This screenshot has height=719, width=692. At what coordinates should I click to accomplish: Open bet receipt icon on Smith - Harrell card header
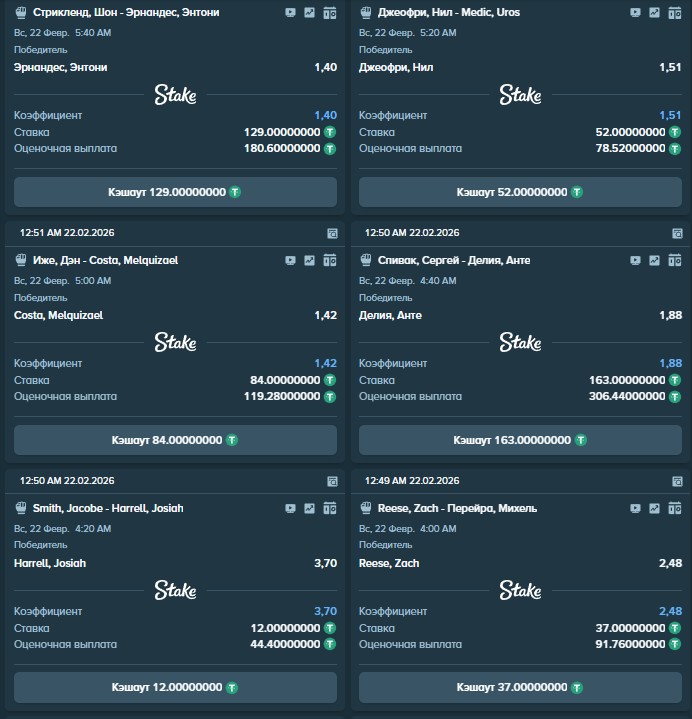pos(332,481)
